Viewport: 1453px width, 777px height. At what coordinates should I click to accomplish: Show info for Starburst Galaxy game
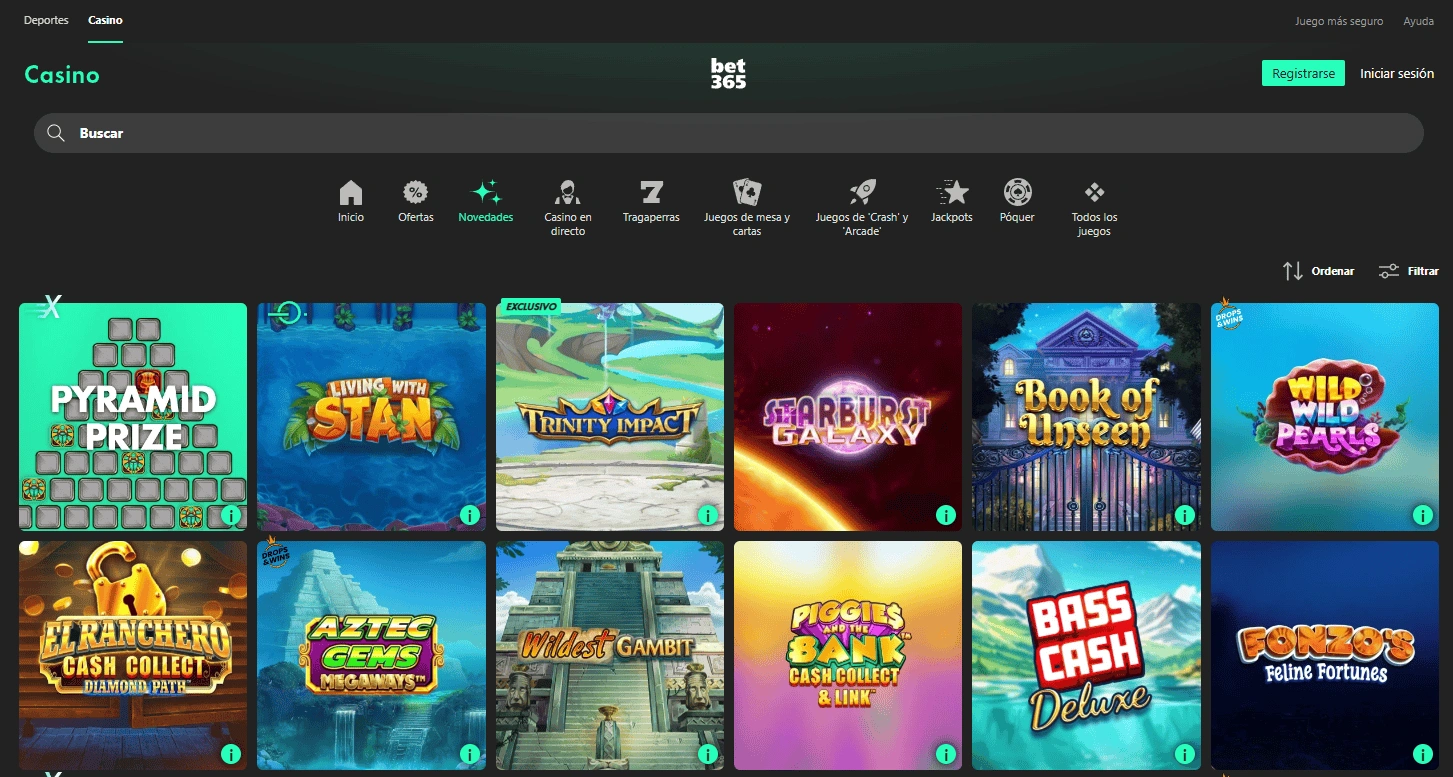pos(946,515)
